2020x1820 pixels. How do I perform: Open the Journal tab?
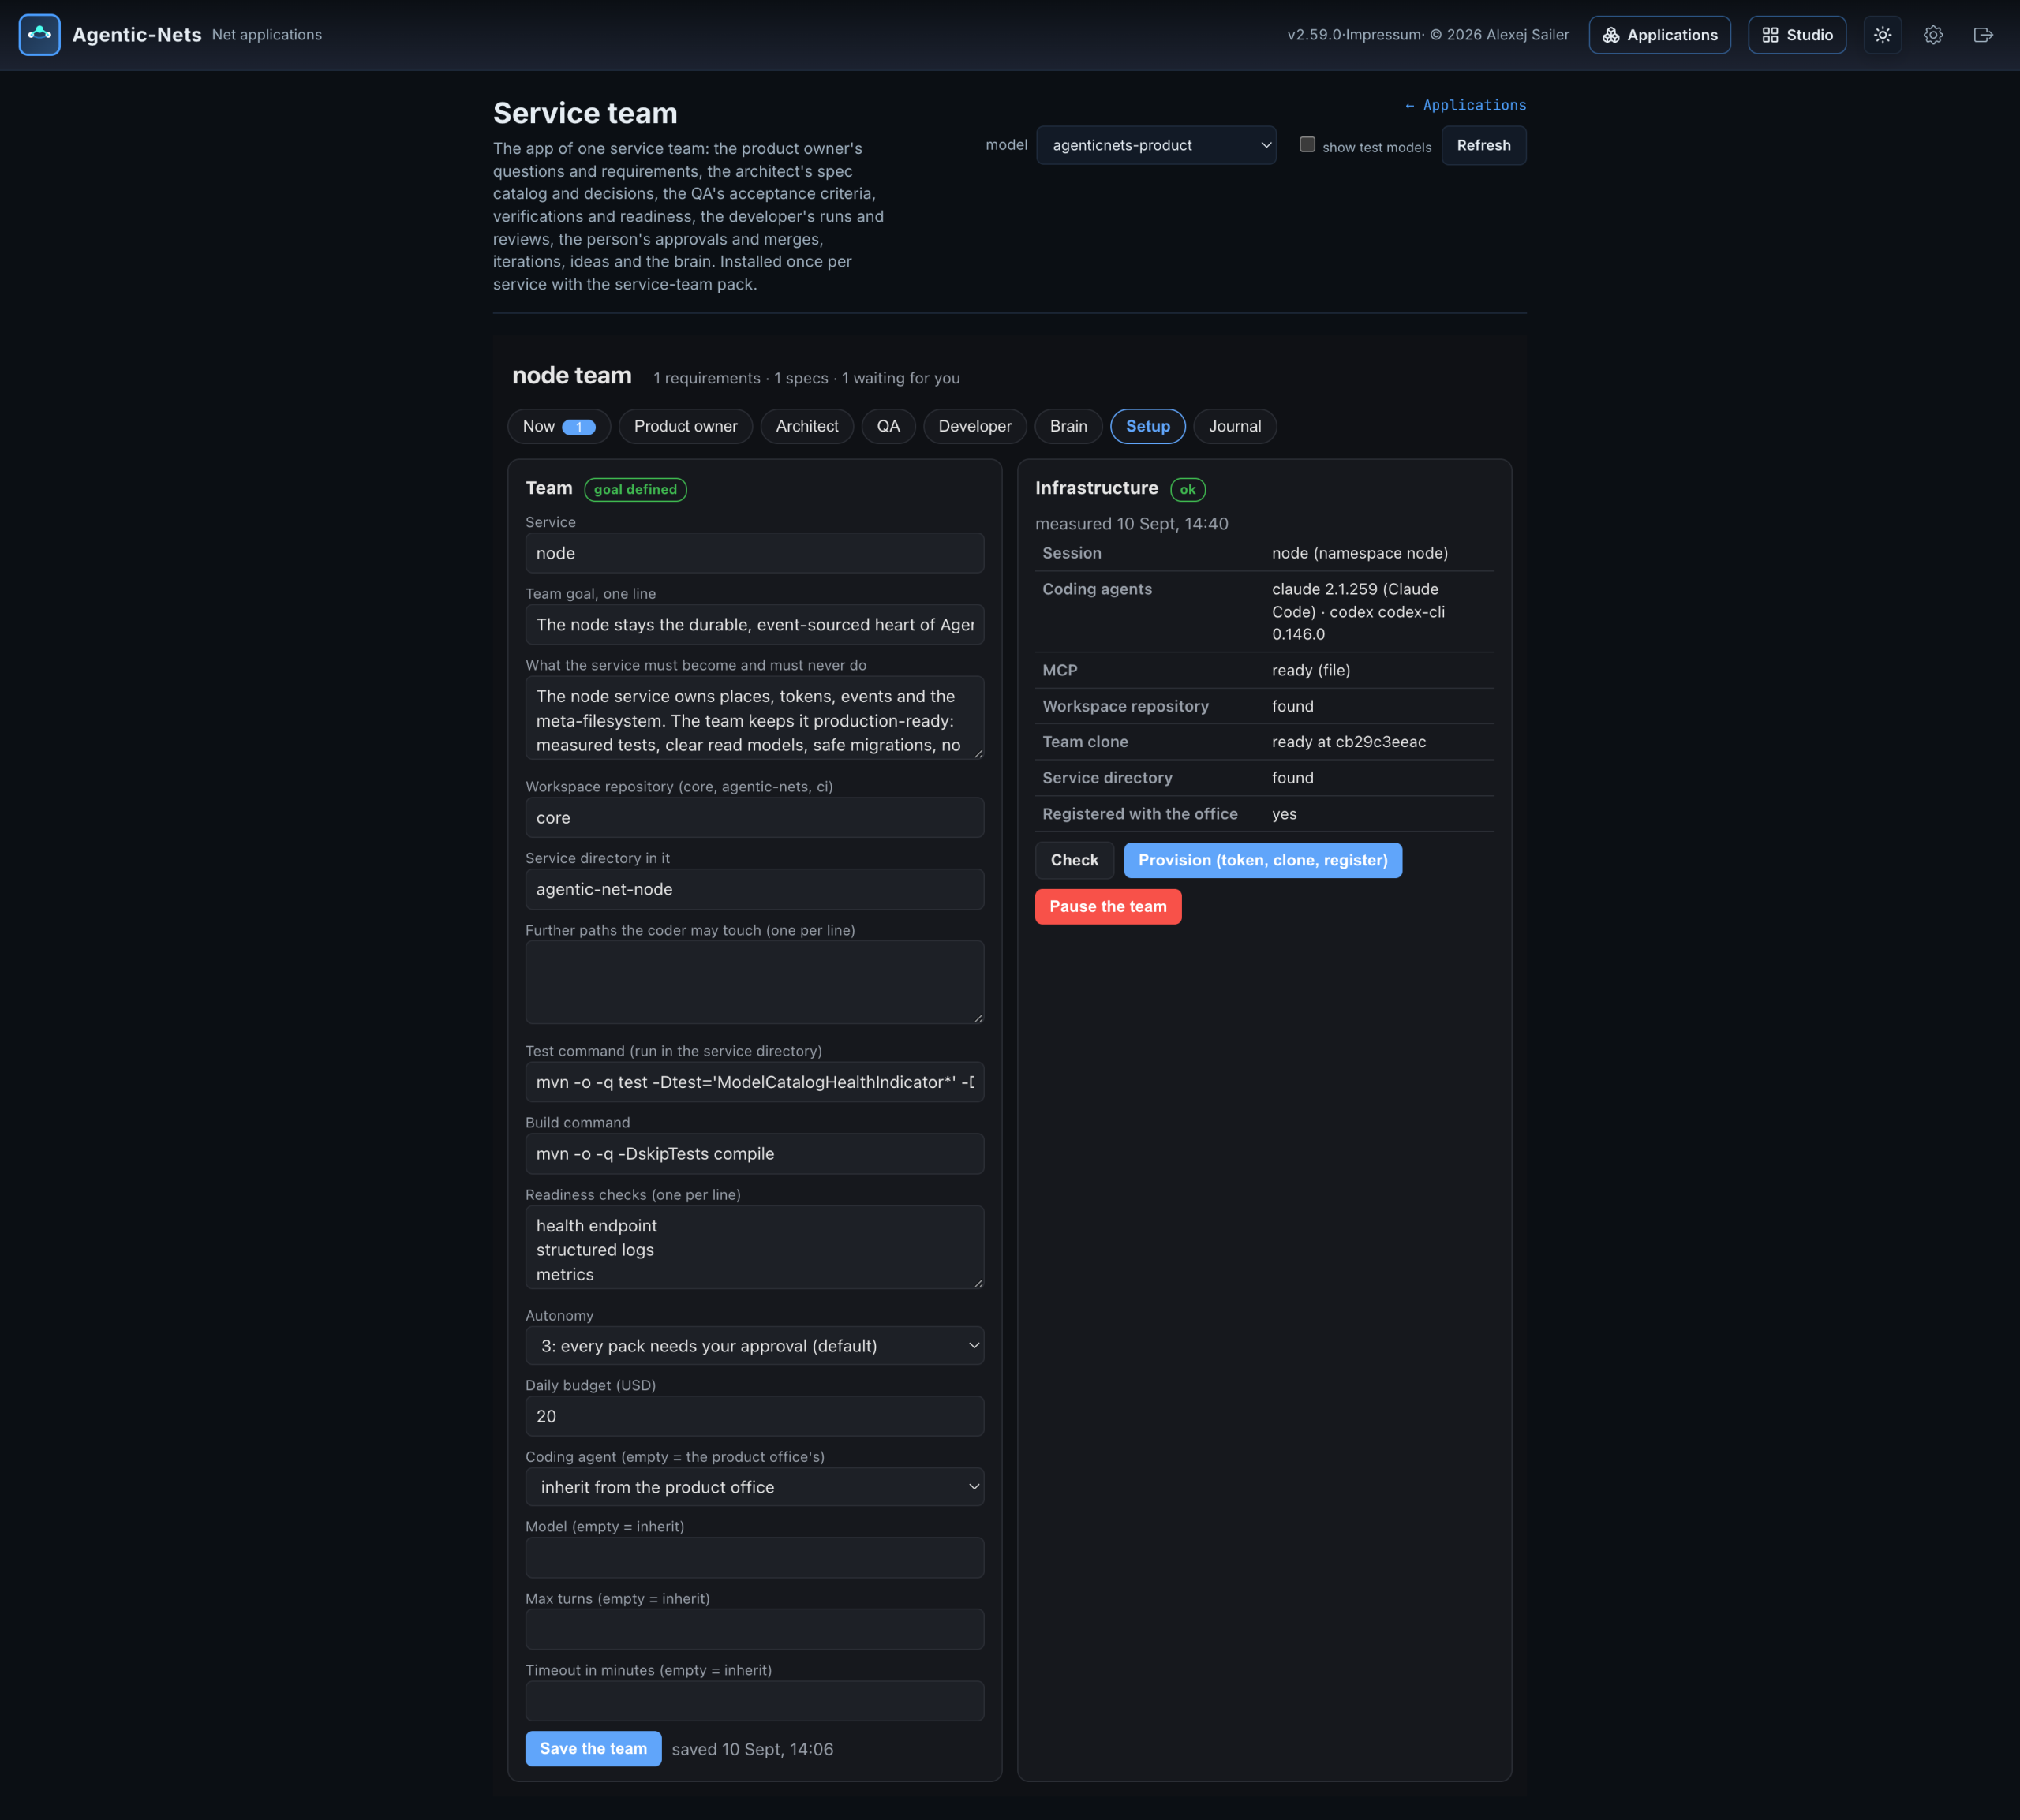(x=1235, y=426)
